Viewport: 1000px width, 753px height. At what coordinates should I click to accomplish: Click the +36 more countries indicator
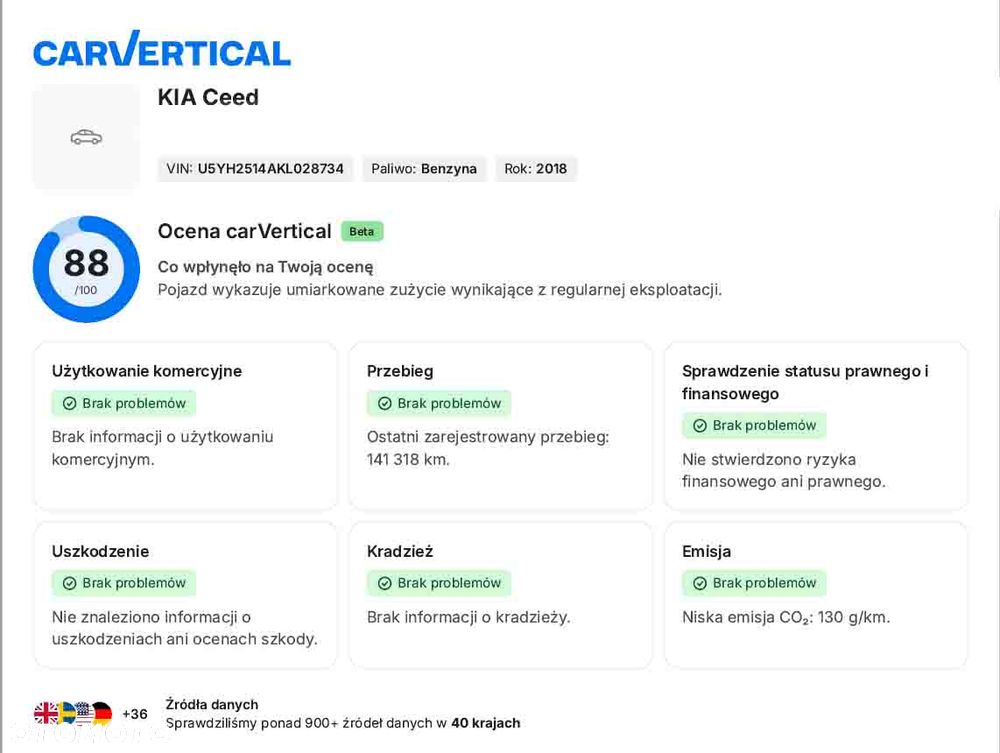pos(135,714)
